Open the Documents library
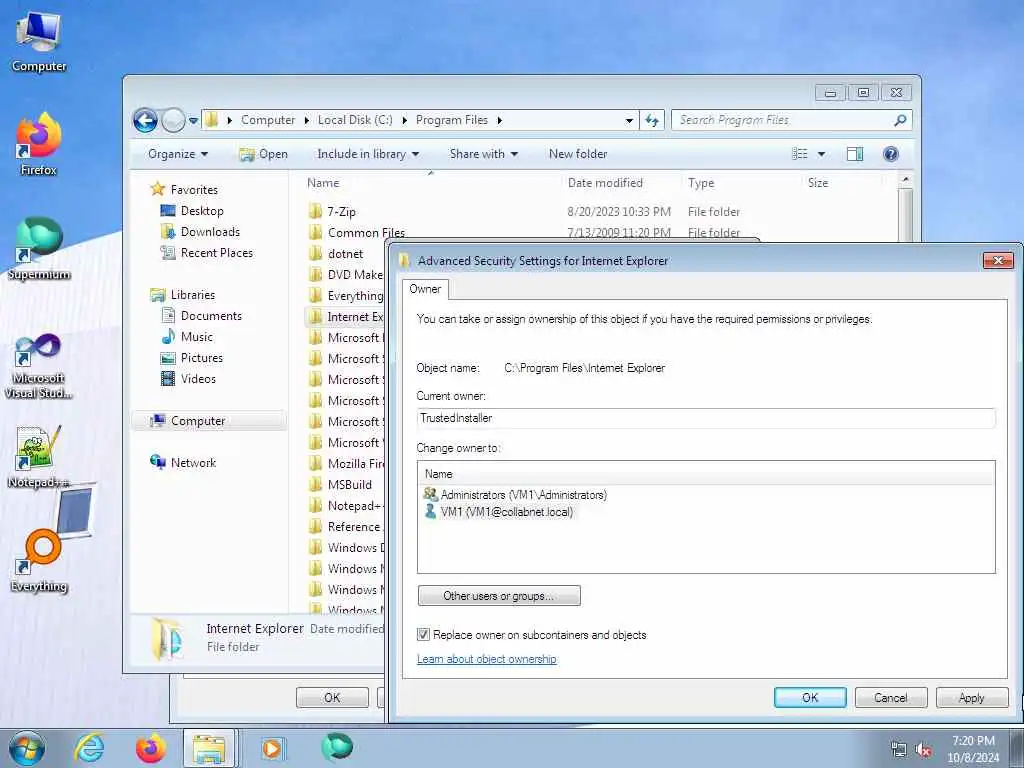Viewport: 1024px width, 768px height. tap(211, 316)
